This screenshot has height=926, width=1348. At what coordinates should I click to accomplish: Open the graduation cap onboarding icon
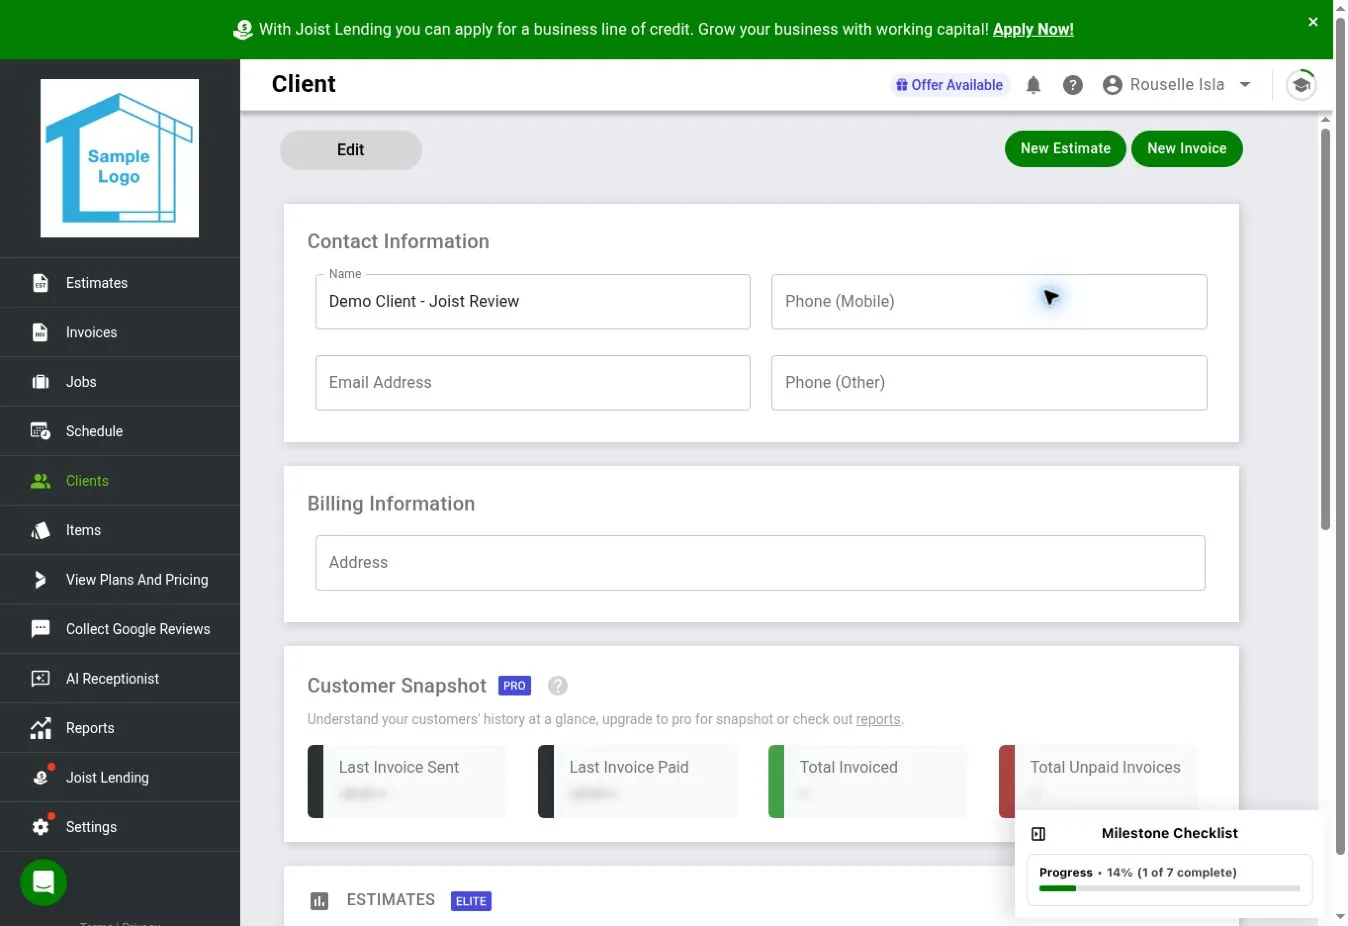pos(1301,85)
